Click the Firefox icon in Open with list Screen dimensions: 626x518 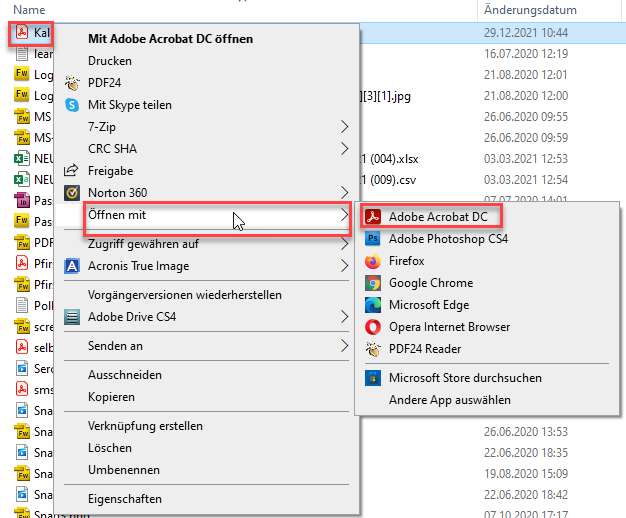point(373,261)
